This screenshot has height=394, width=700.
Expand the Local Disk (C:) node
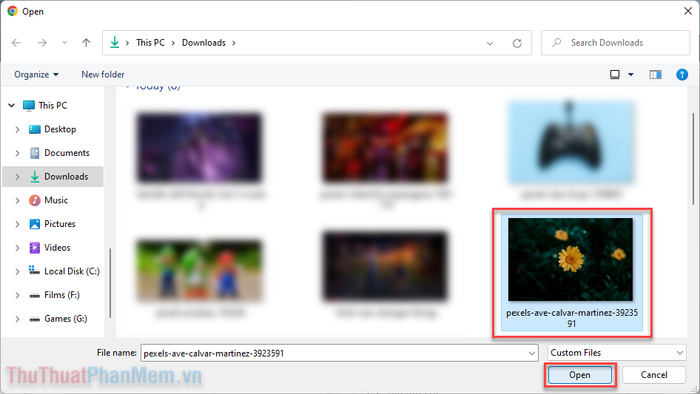click(17, 271)
